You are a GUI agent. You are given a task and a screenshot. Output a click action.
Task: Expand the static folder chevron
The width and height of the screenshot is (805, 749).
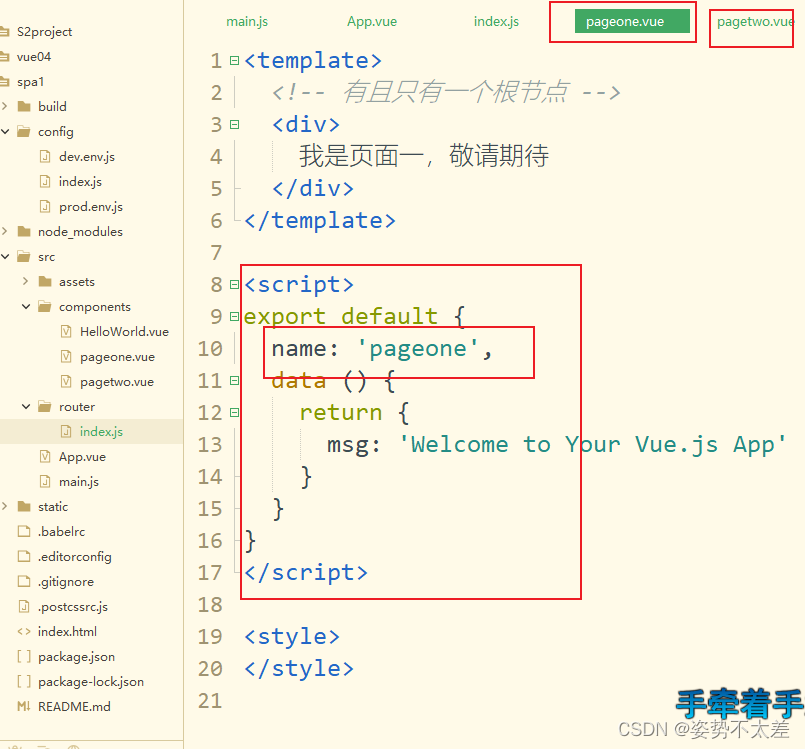5,507
